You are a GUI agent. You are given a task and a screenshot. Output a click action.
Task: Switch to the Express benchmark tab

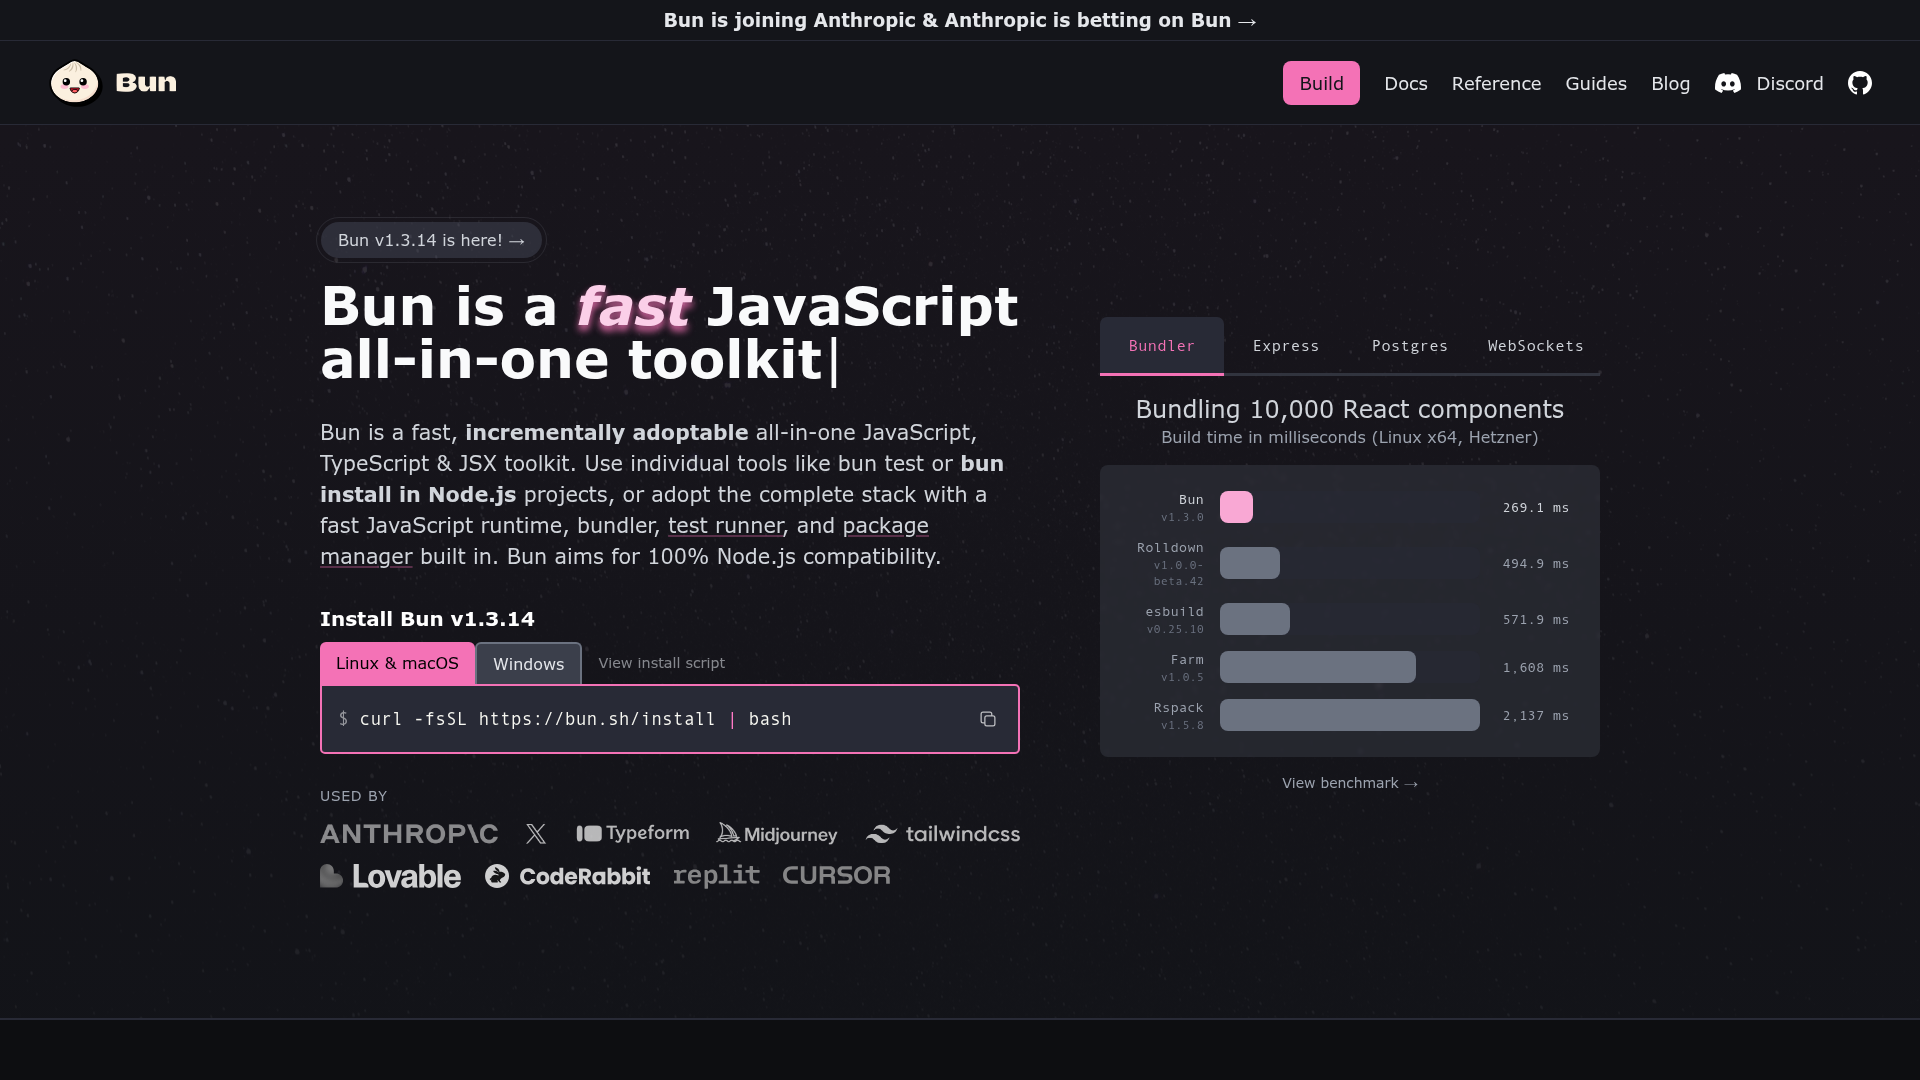(x=1286, y=346)
